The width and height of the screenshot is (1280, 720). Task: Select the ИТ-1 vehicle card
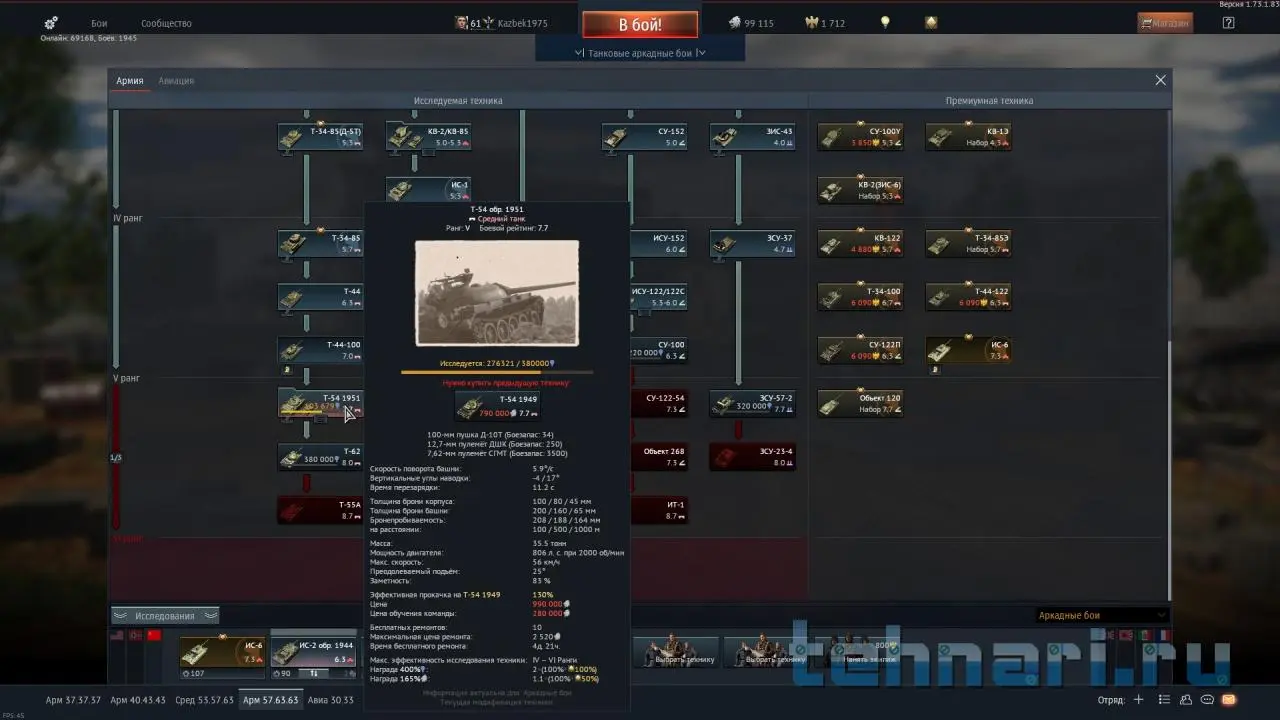point(659,510)
